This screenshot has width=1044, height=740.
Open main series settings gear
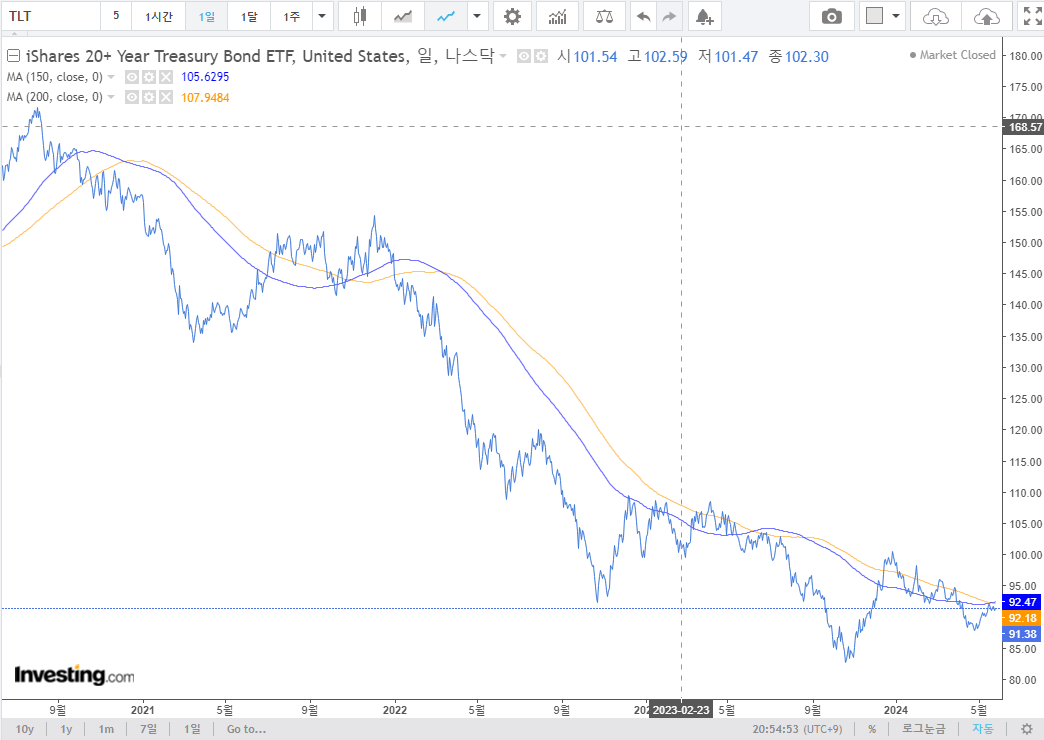(541, 57)
